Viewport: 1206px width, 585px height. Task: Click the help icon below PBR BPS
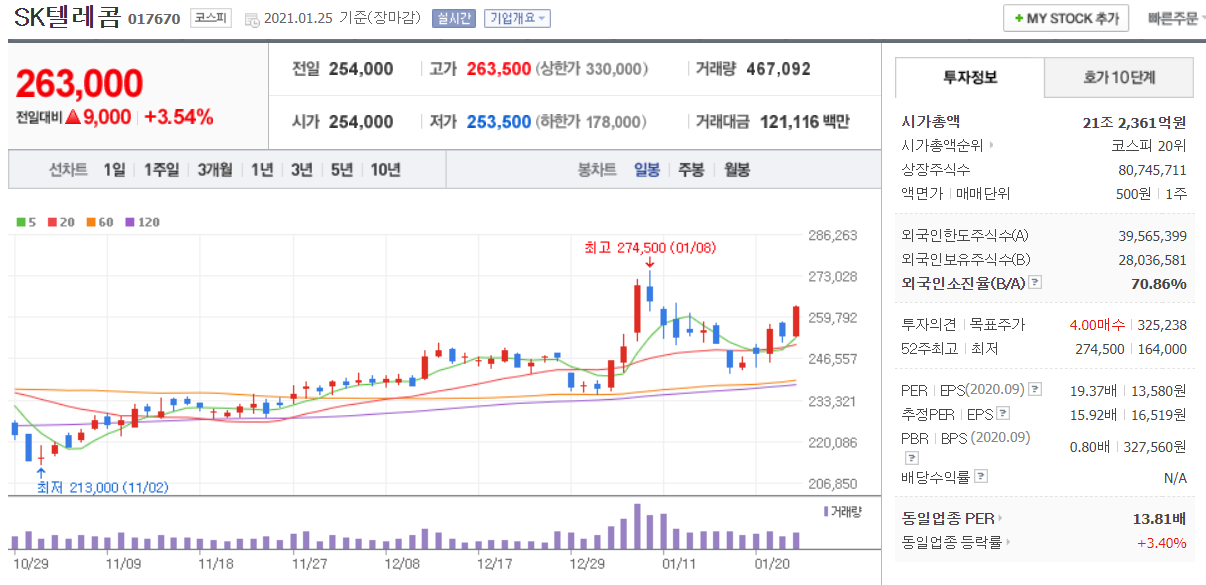(x=910, y=457)
